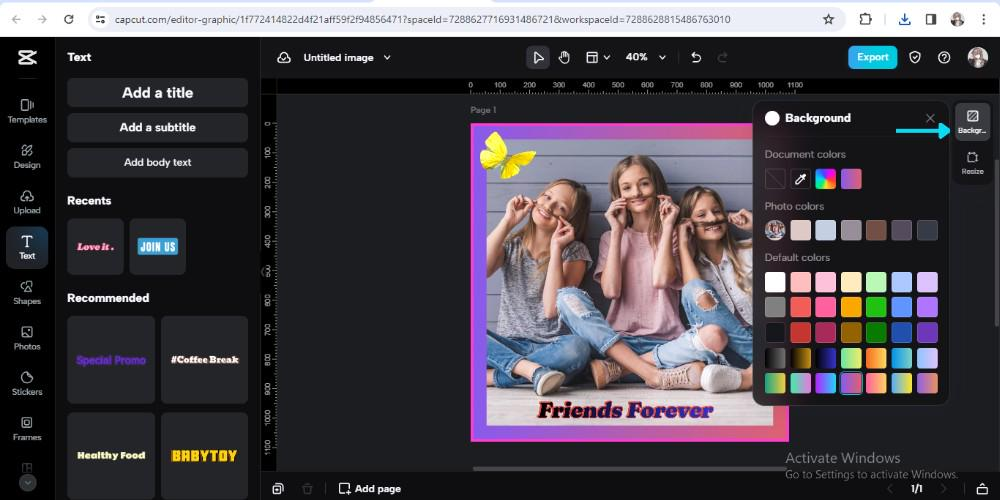Toggle the browser side panel icon

(930, 19)
